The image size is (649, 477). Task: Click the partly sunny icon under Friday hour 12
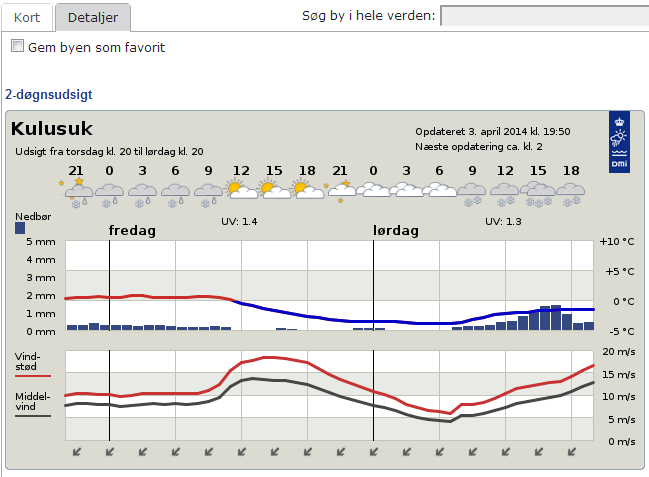241,190
